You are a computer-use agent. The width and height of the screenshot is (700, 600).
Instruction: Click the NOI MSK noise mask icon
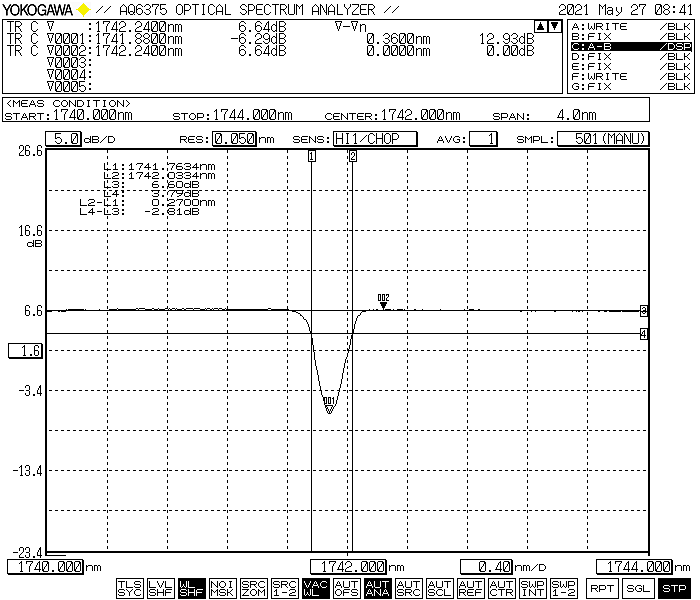point(222,588)
